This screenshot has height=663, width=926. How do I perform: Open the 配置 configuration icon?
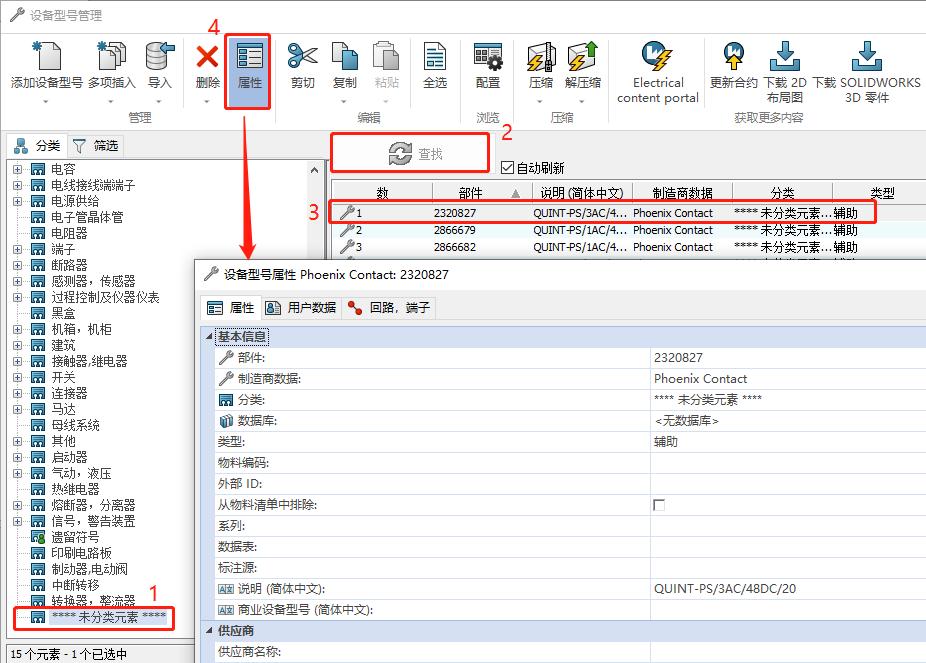(488, 56)
